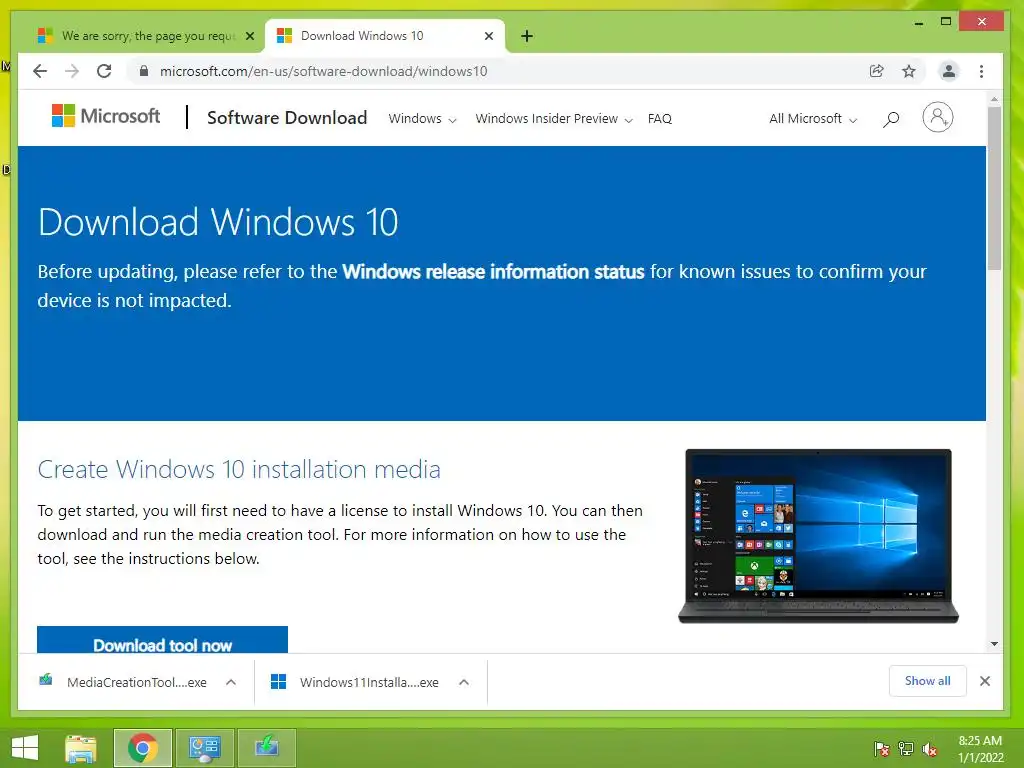Expand options for MediaCreationTool download
Viewport: 1024px width, 768px height.
[x=231, y=682]
